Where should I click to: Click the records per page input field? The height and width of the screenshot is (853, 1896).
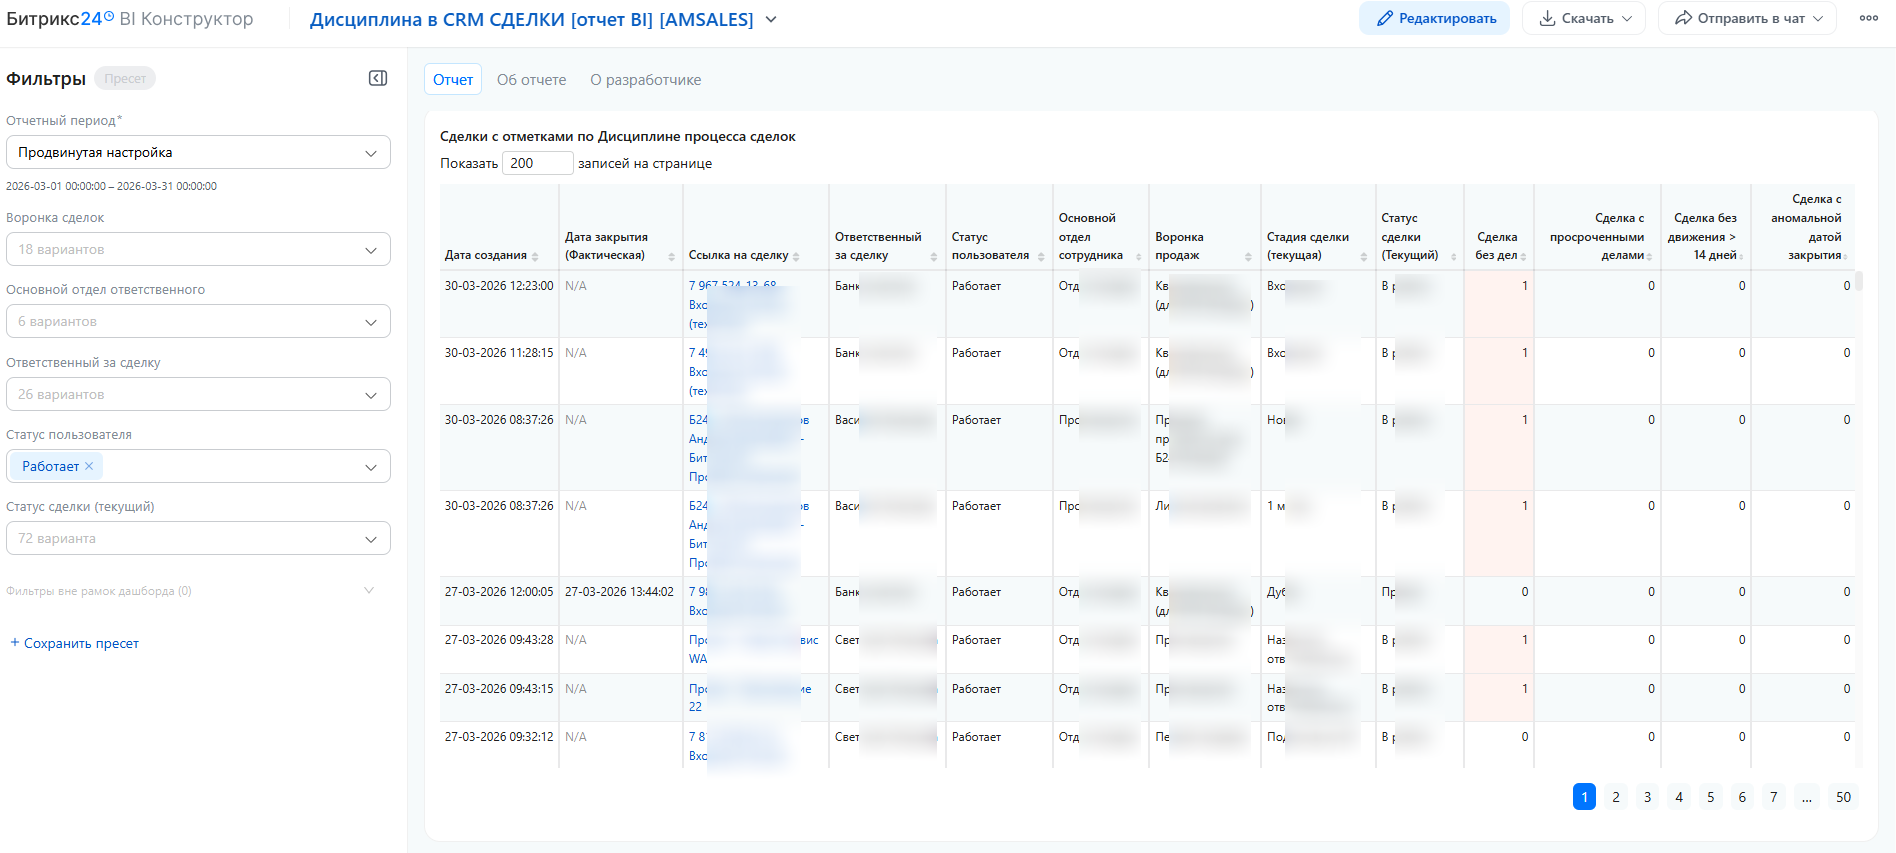tap(538, 164)
